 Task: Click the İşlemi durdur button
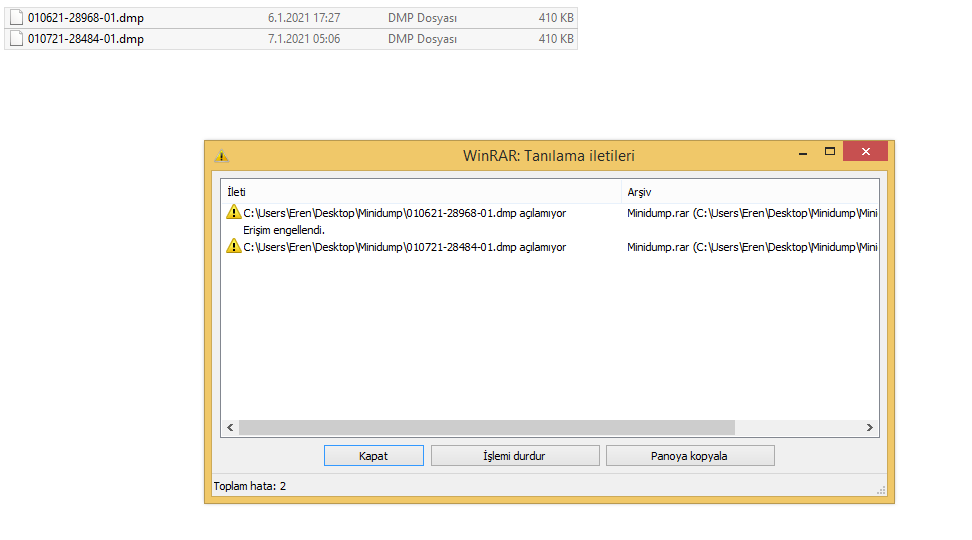515,456
